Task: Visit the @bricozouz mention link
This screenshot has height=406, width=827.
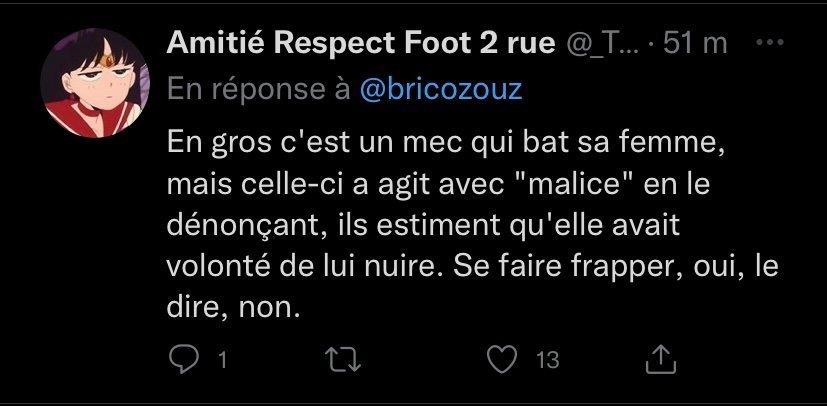Action: pos(441,89)
